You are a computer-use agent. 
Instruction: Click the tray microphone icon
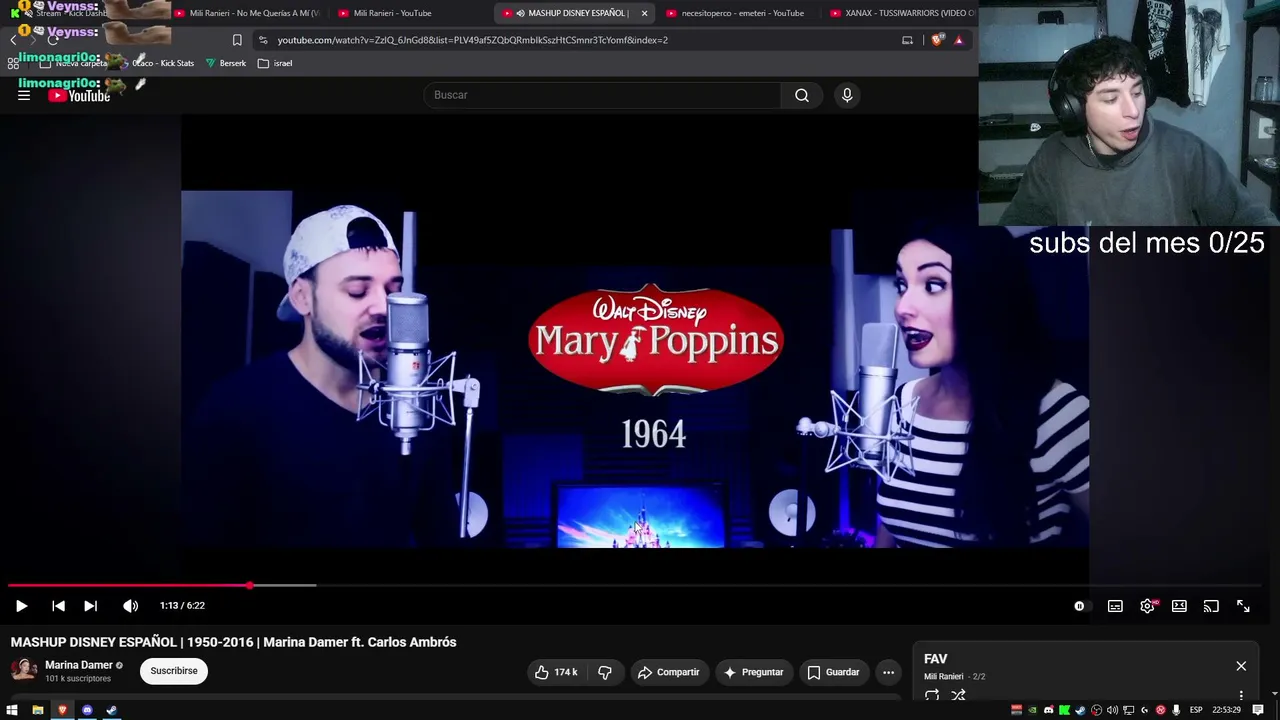[x=1176, y=710]
